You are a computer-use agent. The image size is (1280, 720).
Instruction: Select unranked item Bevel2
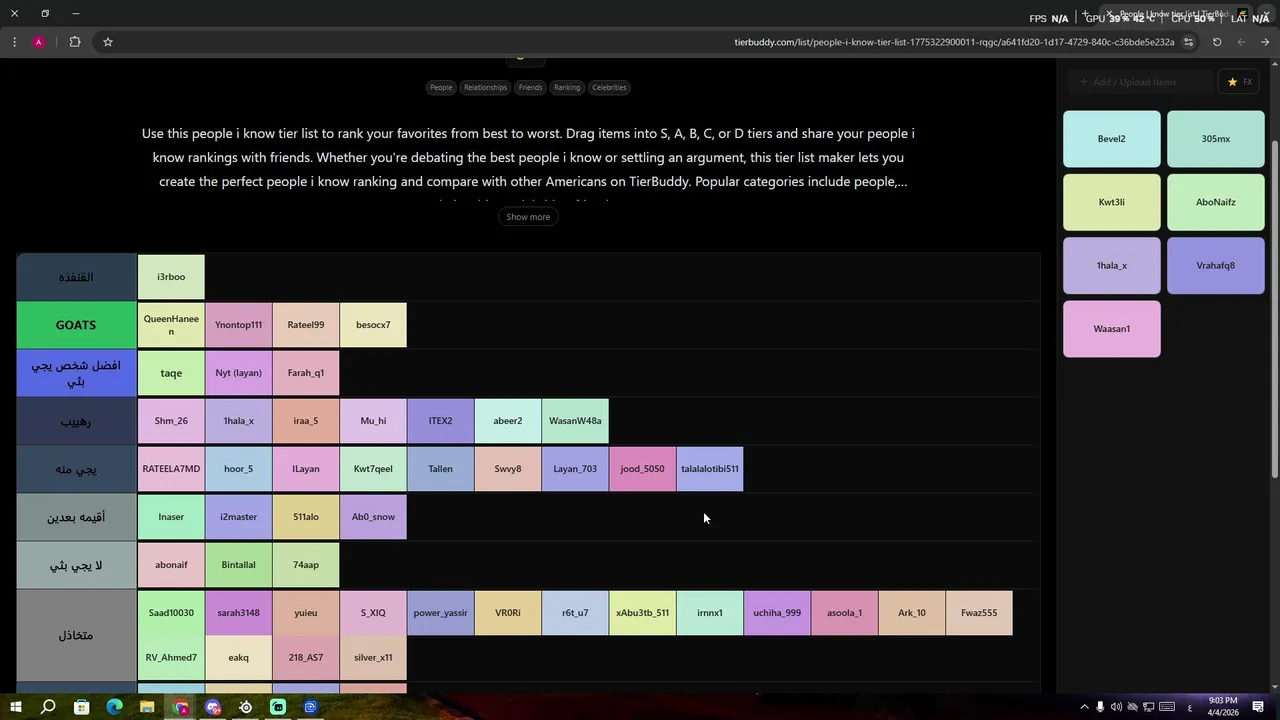1112,139
